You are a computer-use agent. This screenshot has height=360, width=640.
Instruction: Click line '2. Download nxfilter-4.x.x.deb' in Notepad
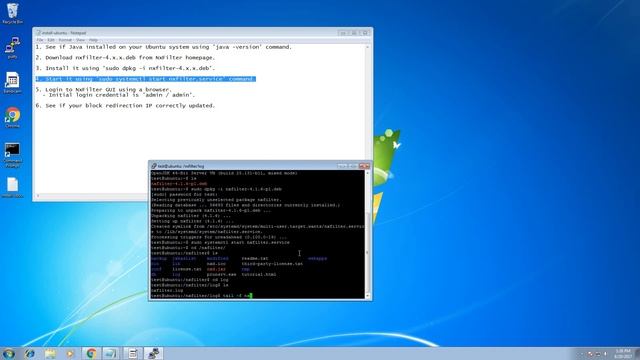(125, 58)
